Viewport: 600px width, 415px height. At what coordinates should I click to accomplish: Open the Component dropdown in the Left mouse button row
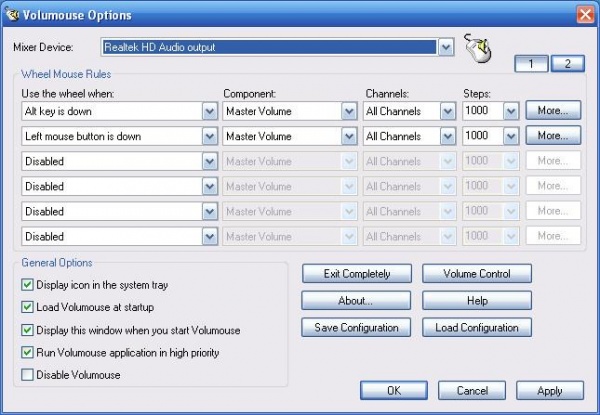click(349, 136)
